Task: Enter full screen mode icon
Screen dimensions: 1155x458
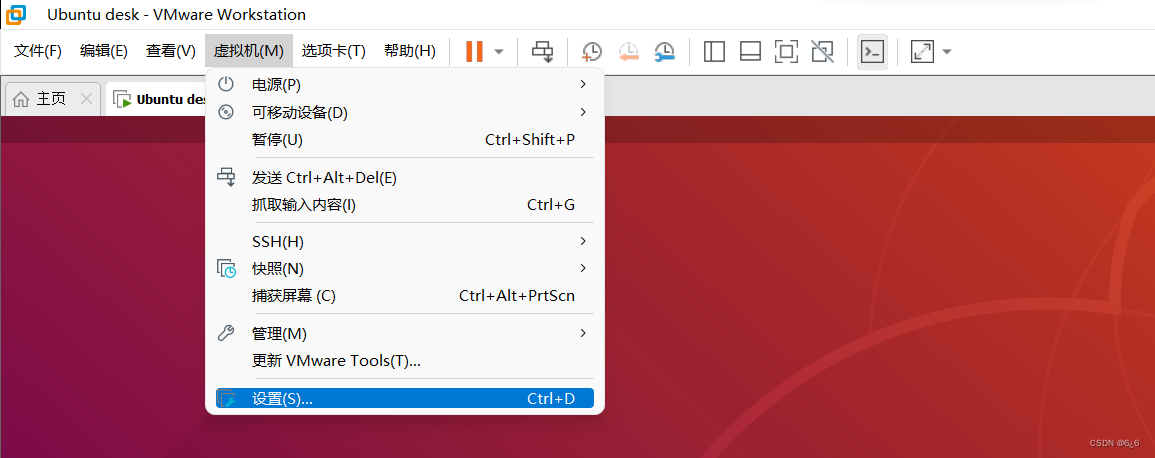Action: tap(786, 52)
